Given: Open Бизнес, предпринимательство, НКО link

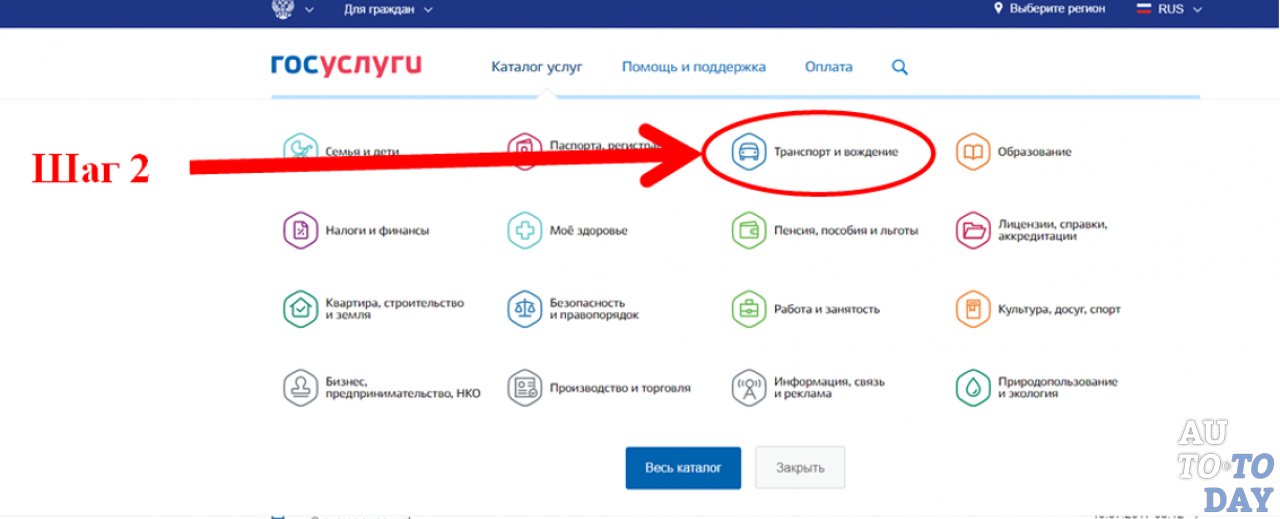Looking at the screenshot, I should click(403, 388).
